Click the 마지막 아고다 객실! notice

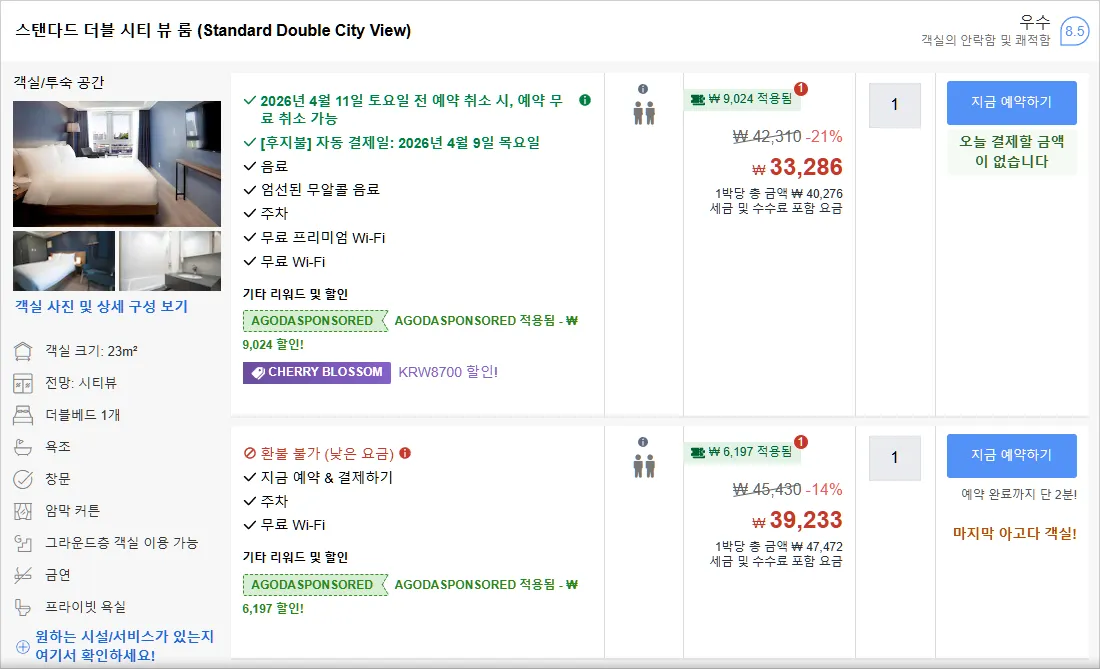(1014, 534)
